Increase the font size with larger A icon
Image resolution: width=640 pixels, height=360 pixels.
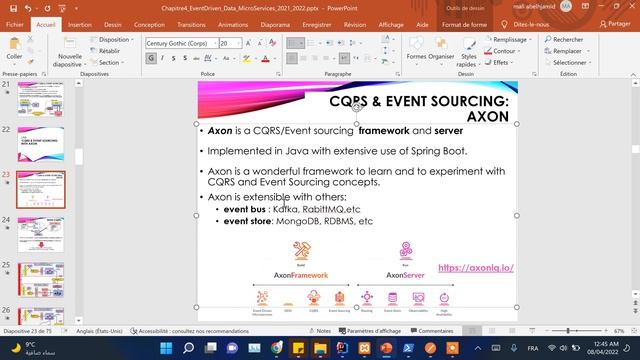click(248, 43)
